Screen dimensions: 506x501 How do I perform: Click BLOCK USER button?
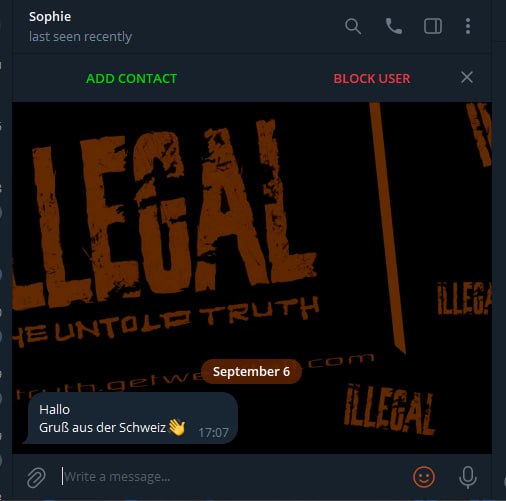click(372, 79)
